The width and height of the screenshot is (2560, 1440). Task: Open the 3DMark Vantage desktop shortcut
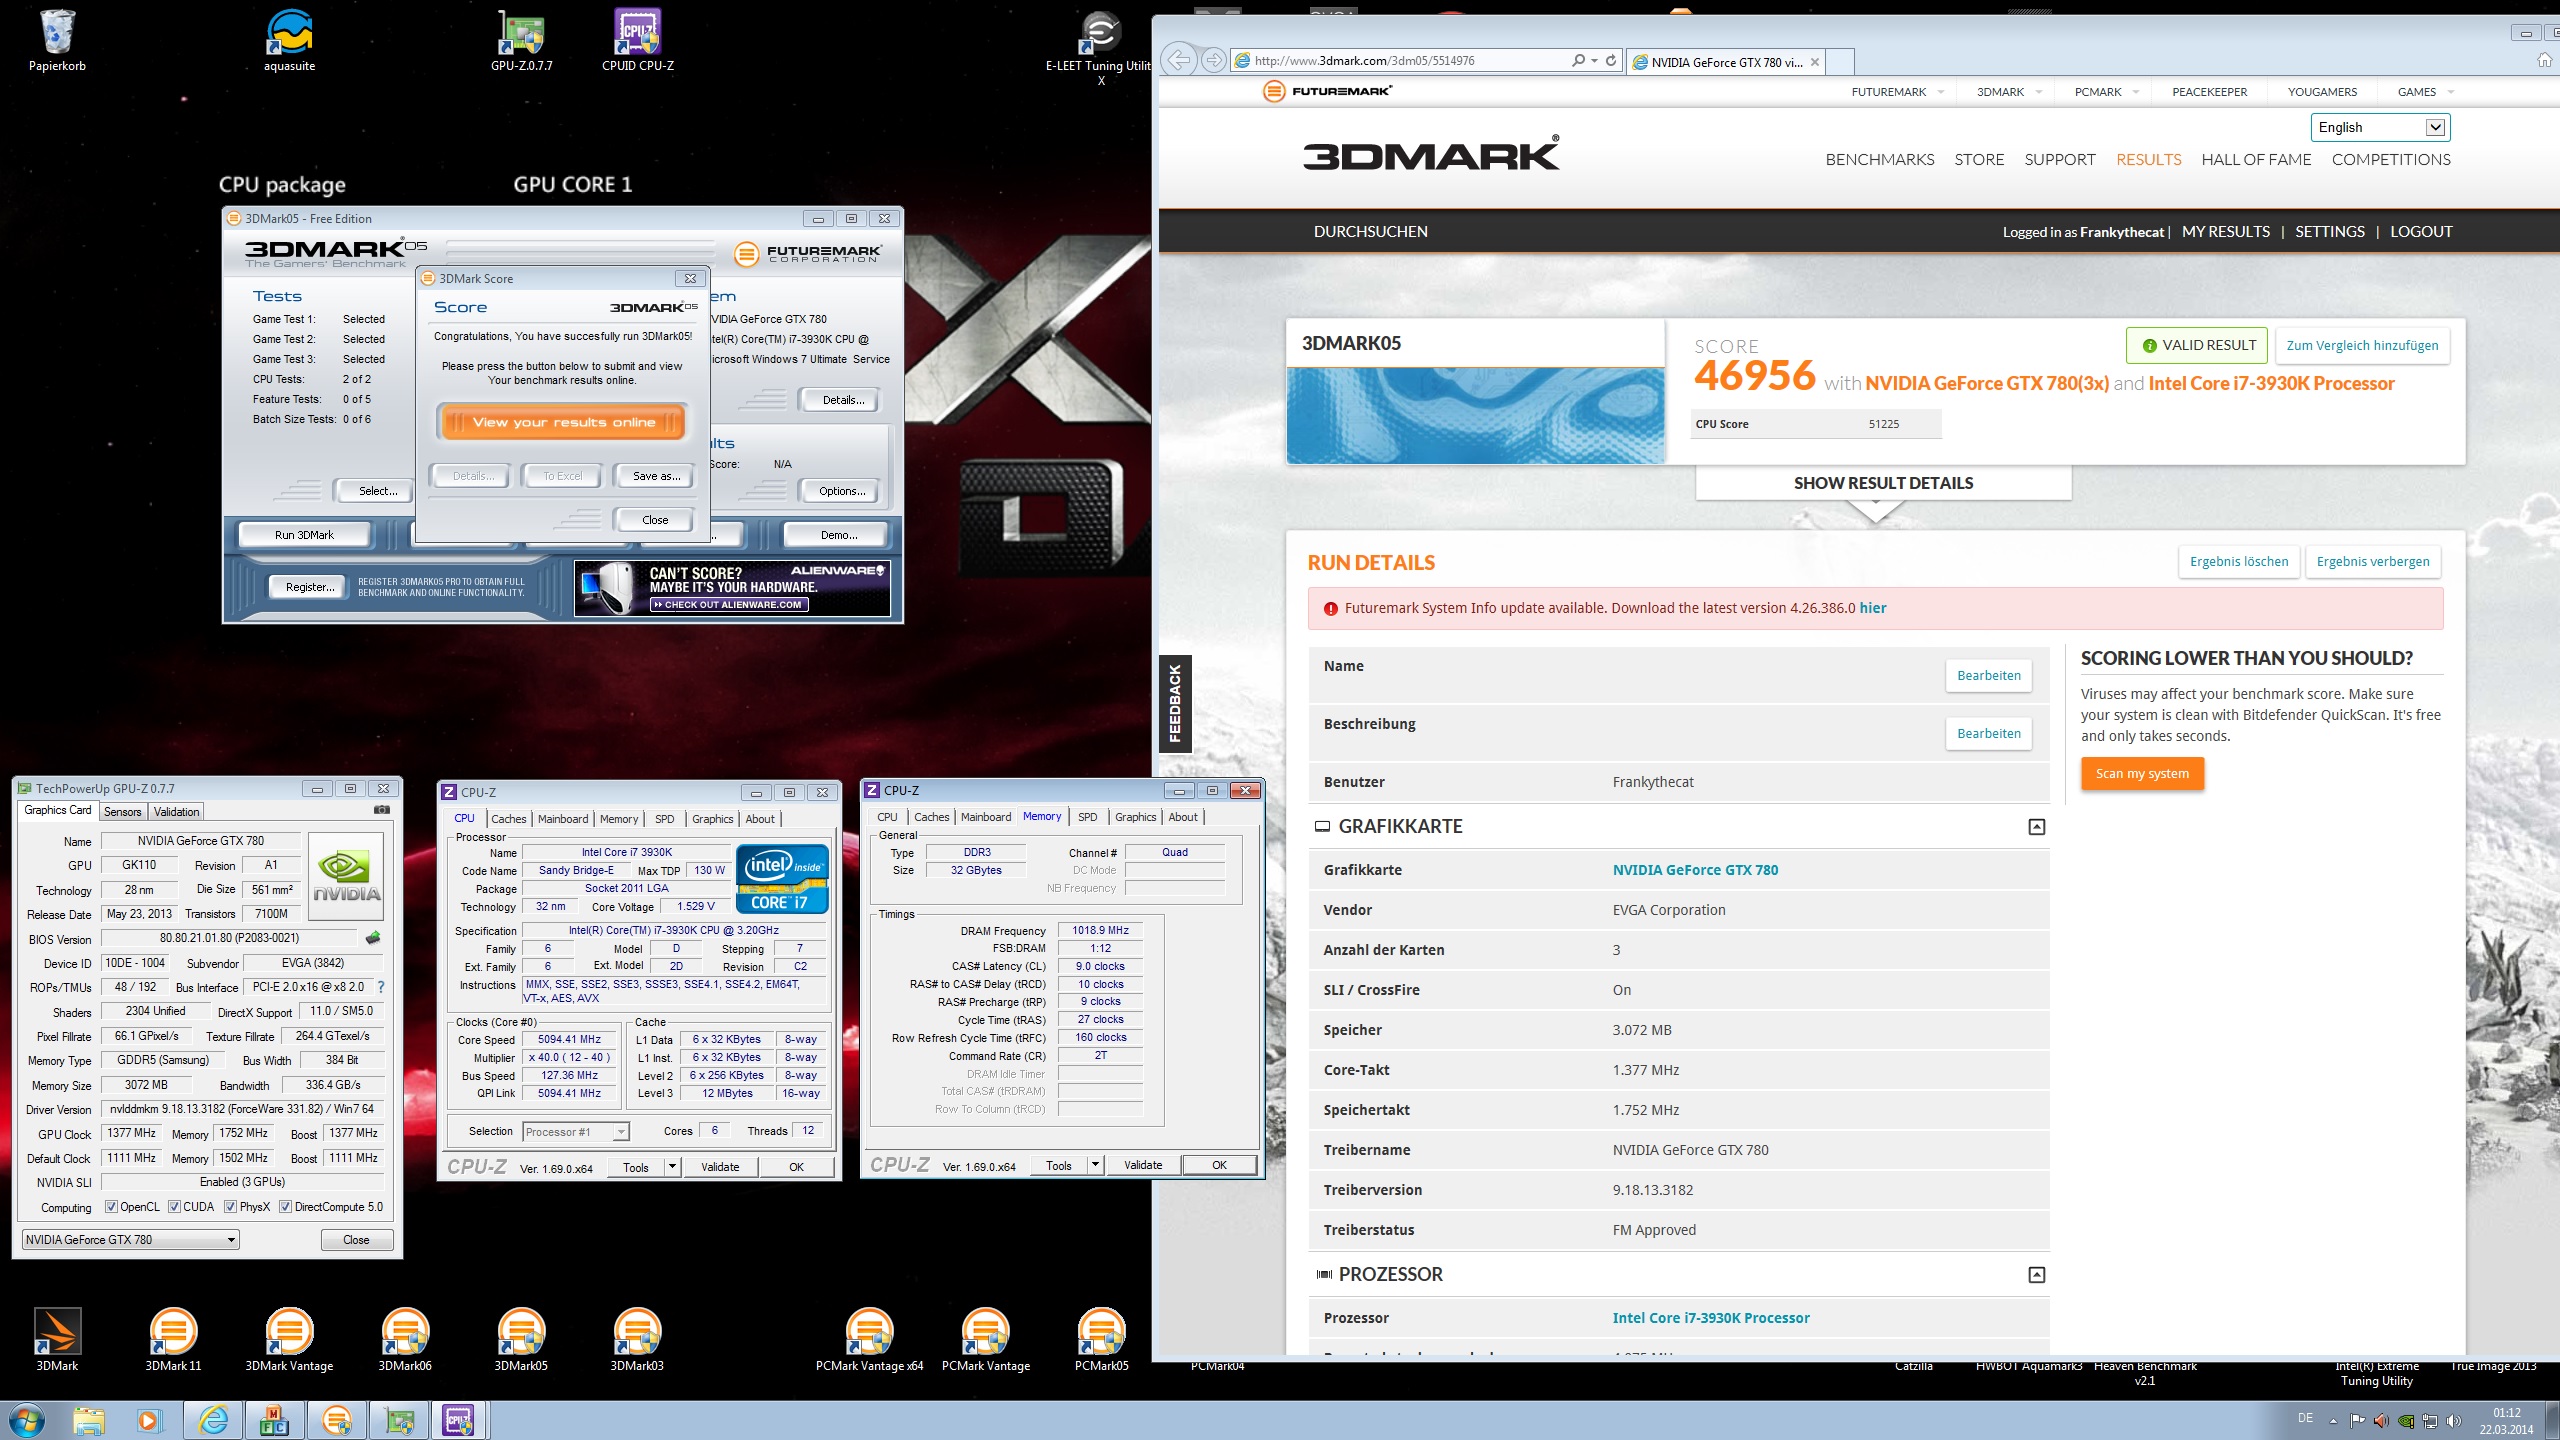(x=289, y=1340)
